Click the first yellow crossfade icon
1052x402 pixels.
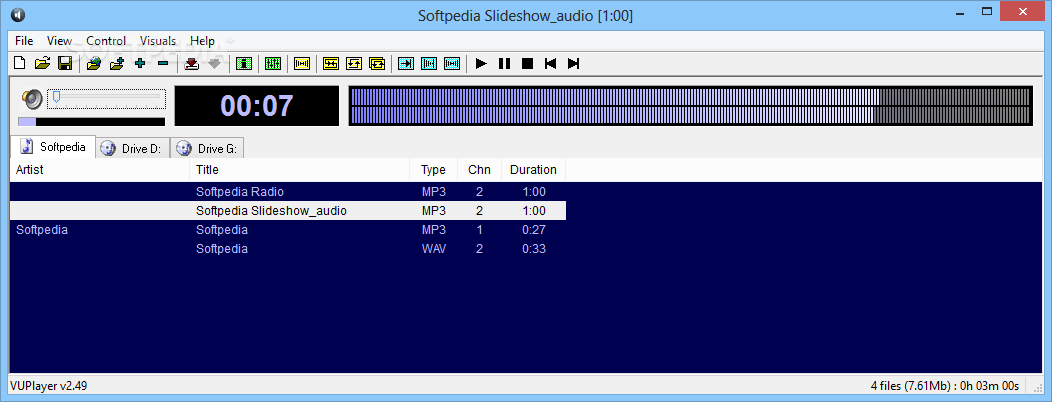pos(302,64)
